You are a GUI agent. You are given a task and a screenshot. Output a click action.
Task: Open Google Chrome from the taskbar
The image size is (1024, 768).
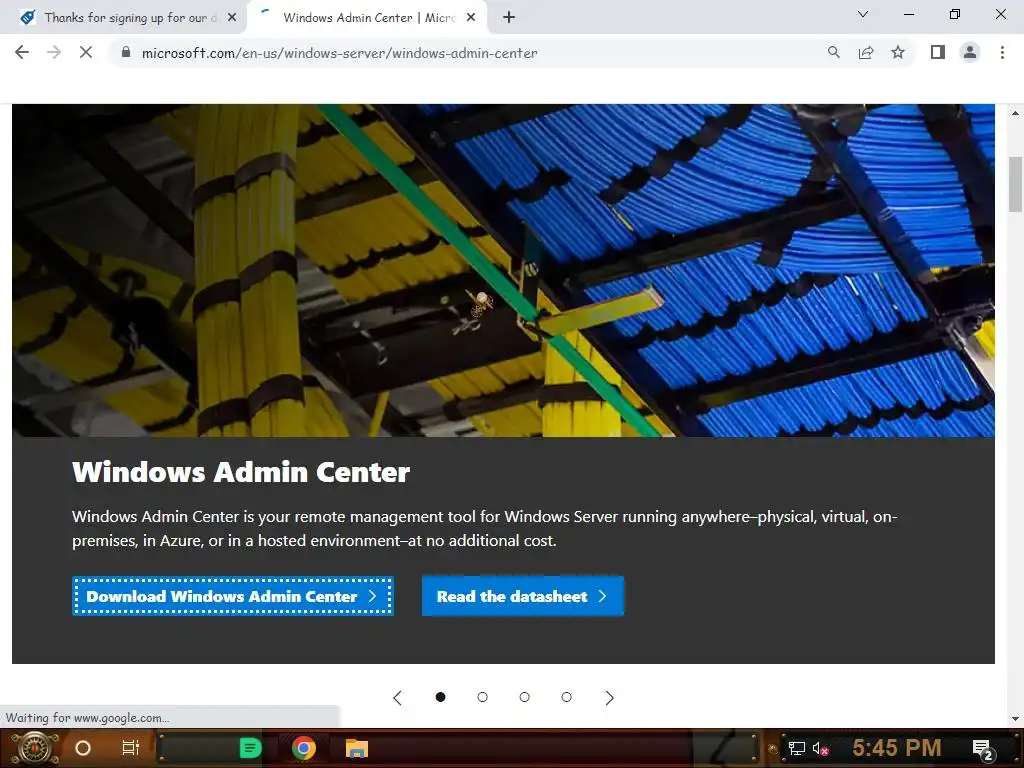tap(304, 748)
